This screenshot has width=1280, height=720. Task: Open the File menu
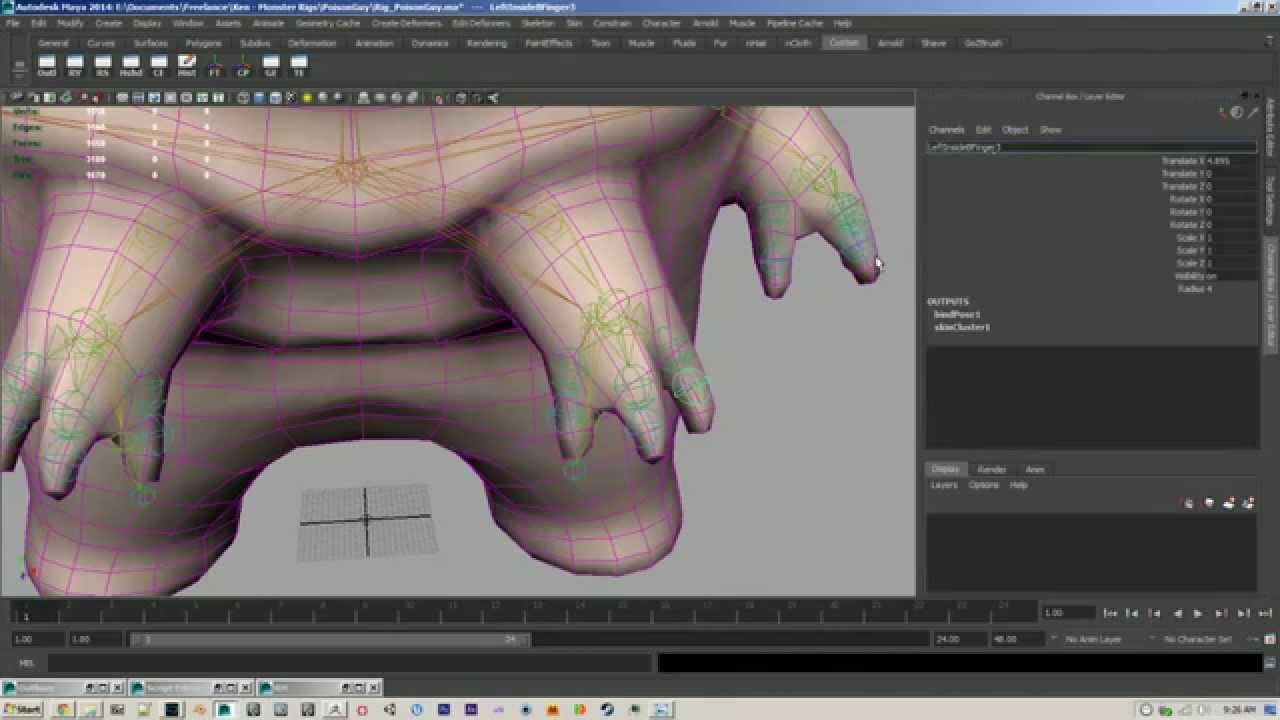coord(12,23)
